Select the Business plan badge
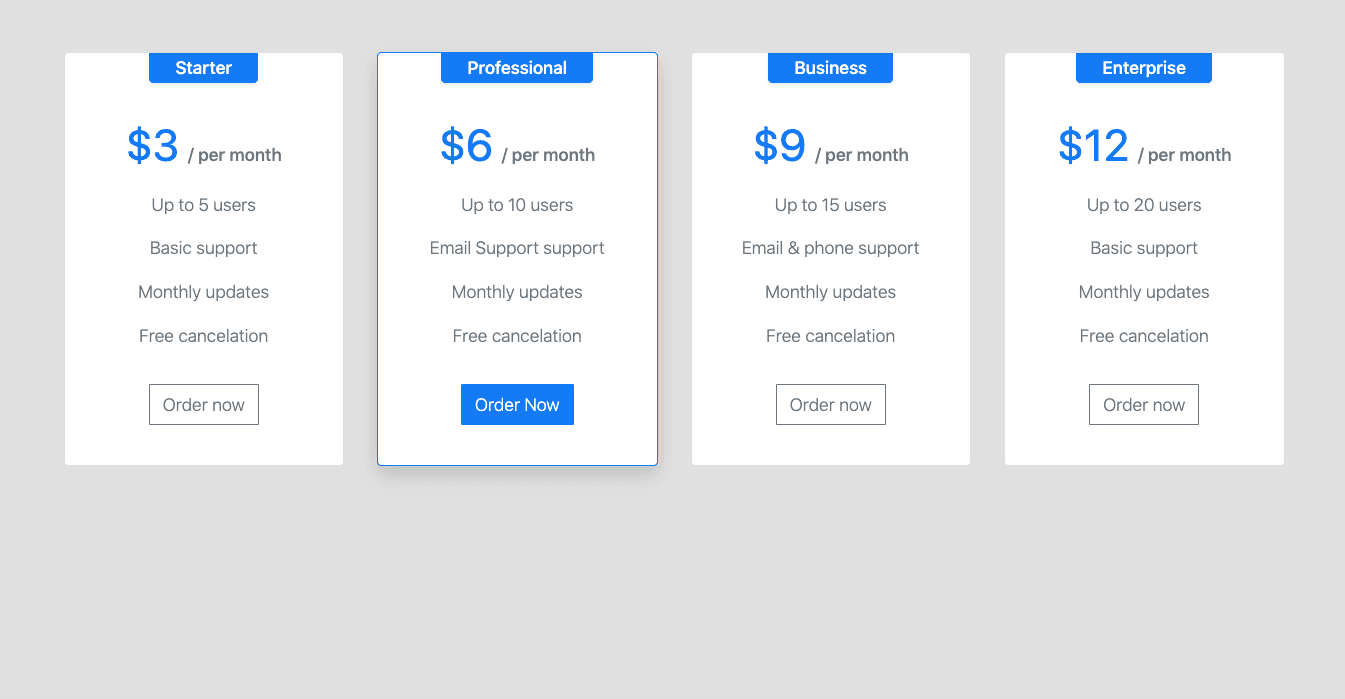This screenshot has width=1345, height=699. coord(830,67)
